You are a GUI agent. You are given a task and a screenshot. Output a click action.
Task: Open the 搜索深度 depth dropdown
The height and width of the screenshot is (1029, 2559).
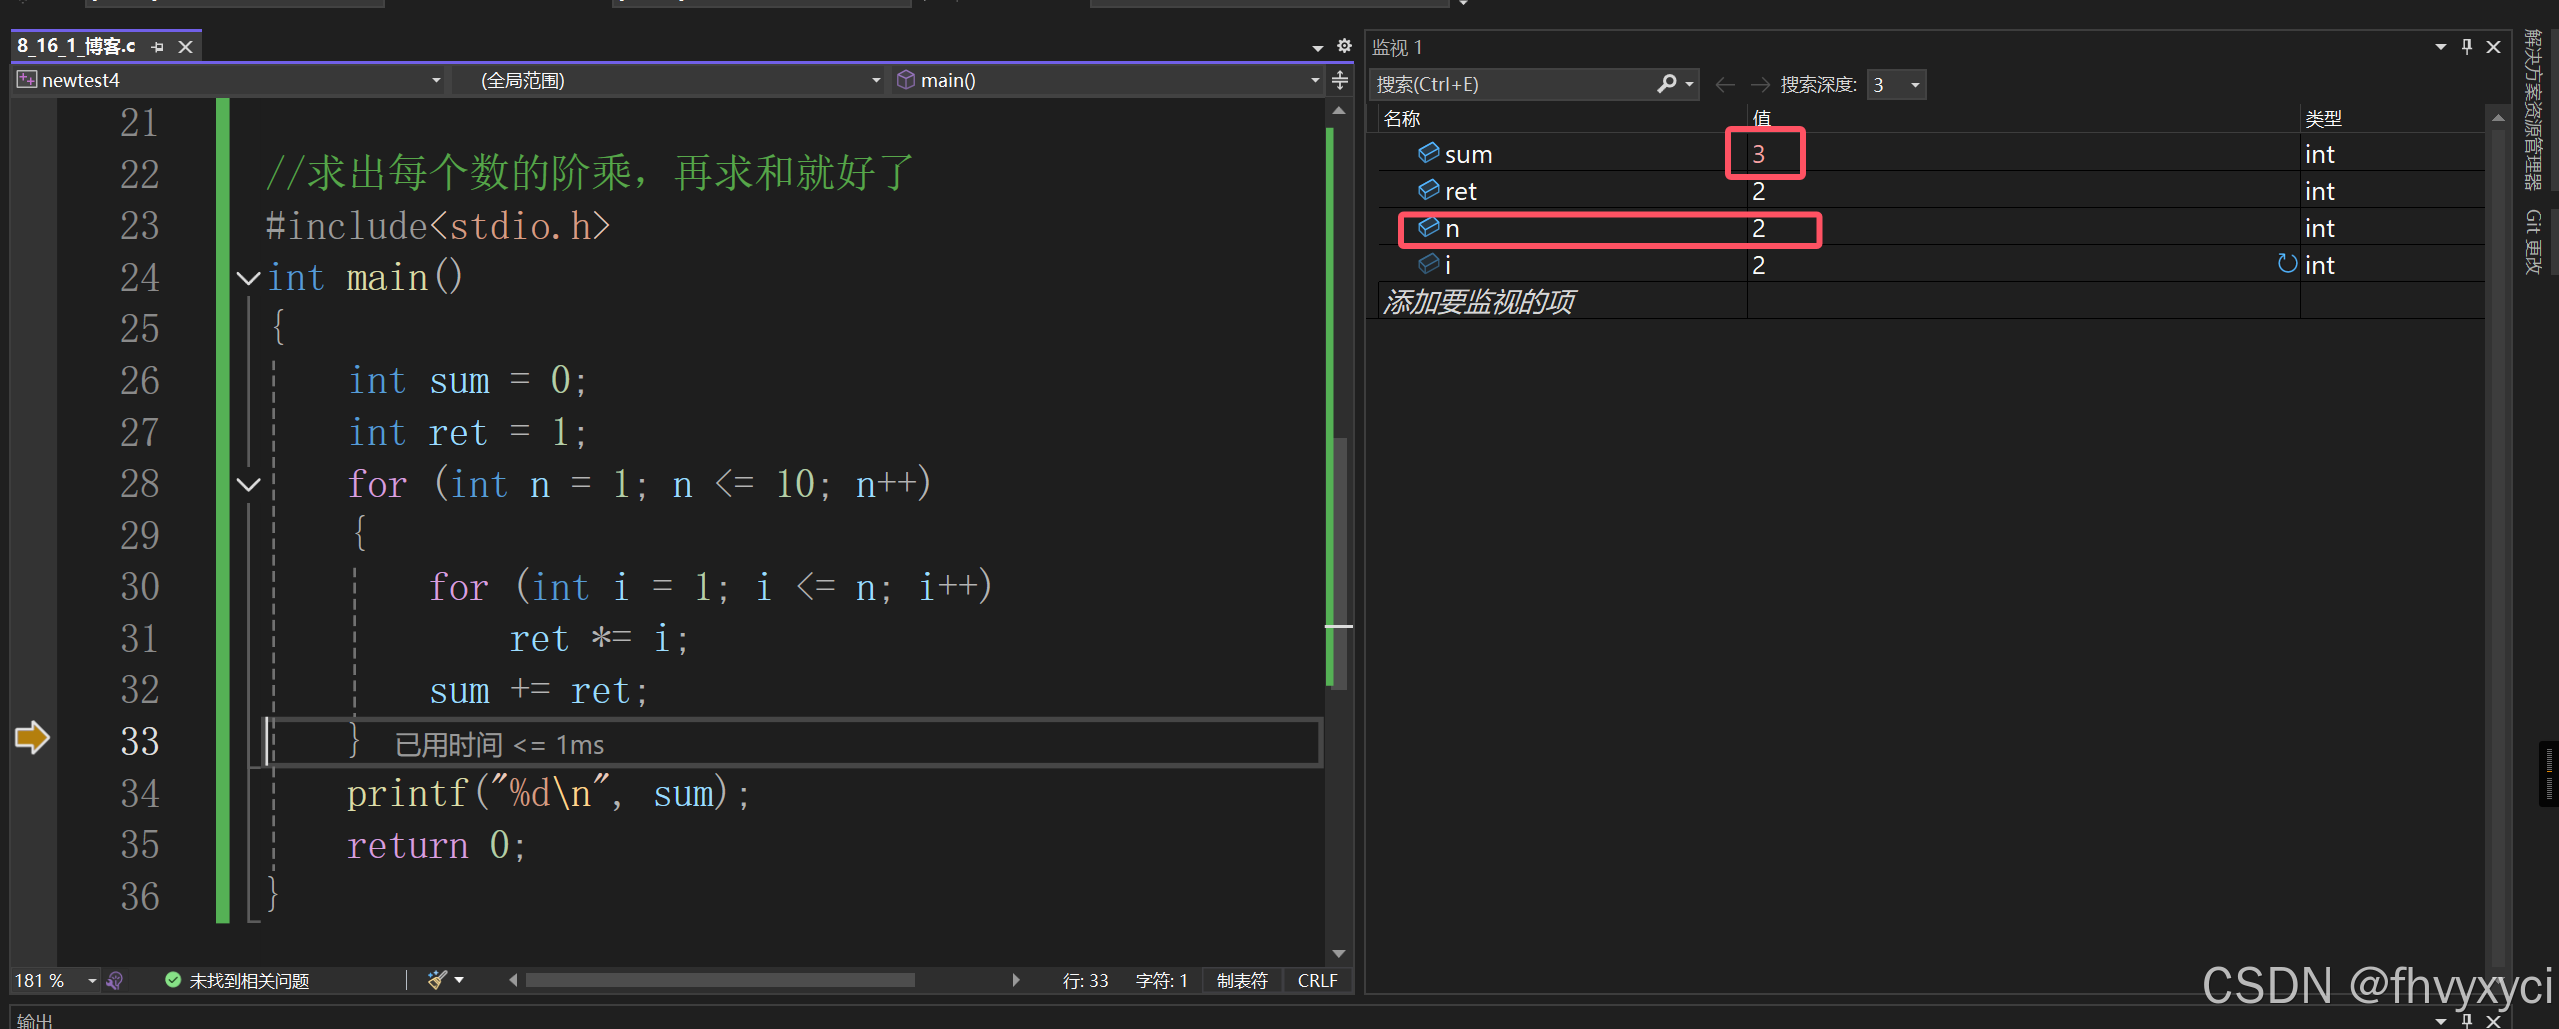1896,85
